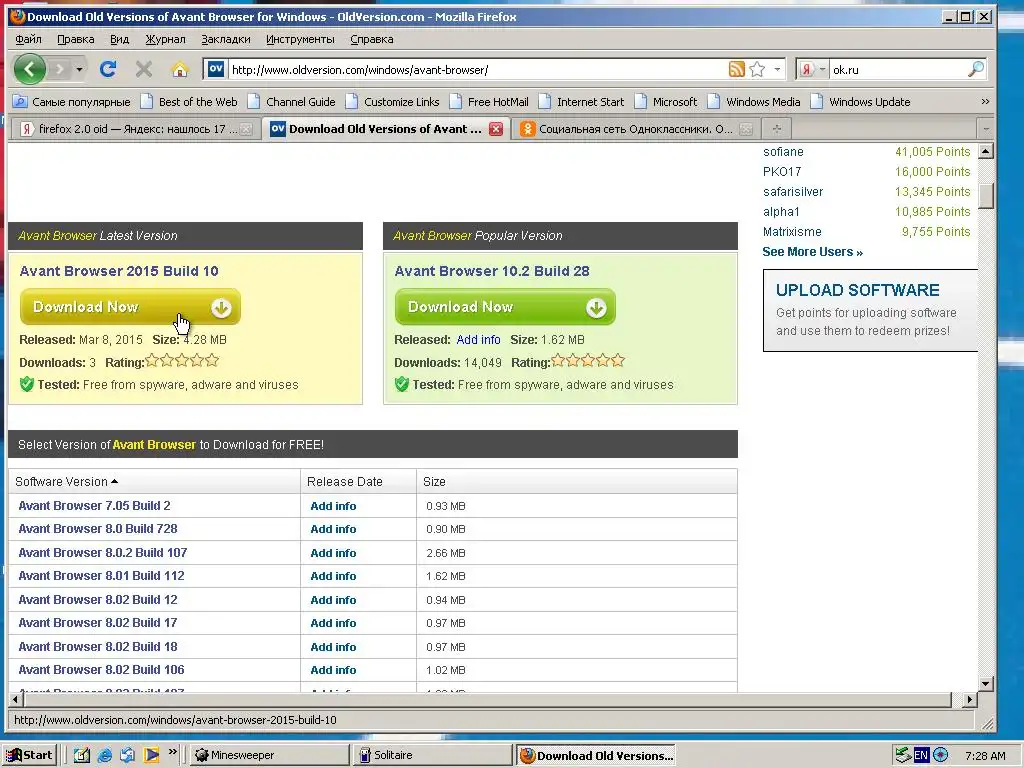This screenshot has height=768, width=1024.
Task: Open Avant Browser 8.02 Build 106 link
Action: (101, 670)
